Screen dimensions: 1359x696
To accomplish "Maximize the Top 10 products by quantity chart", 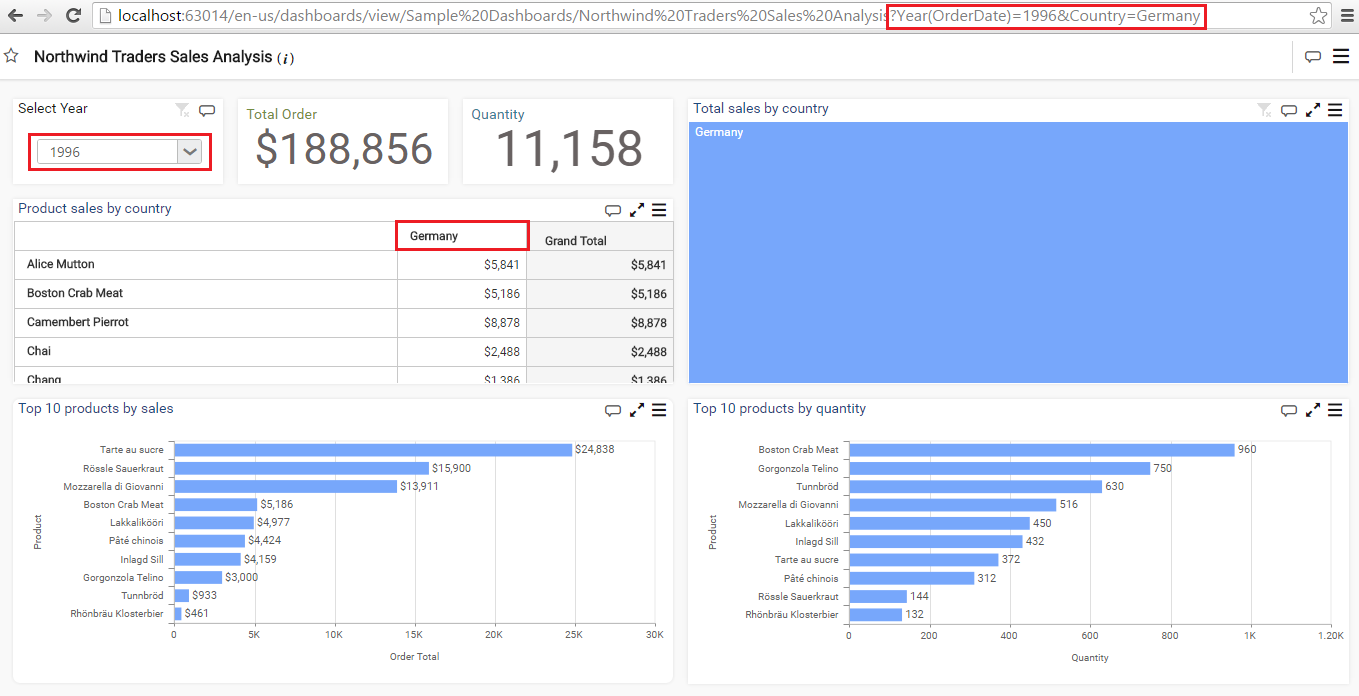I will [x=1313, y=410].
